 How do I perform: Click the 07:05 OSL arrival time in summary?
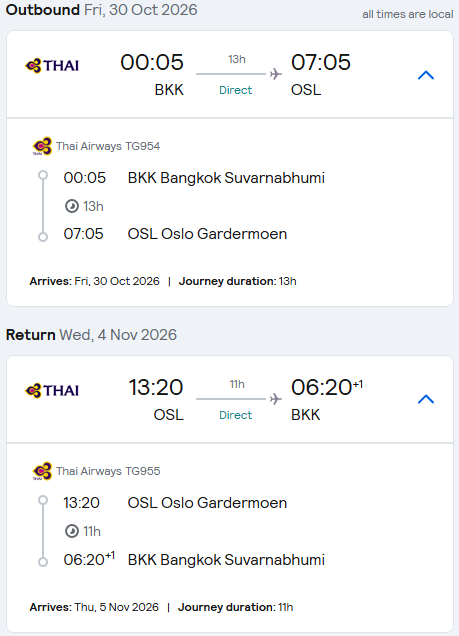pyautogui.click(x=320, y=62)
